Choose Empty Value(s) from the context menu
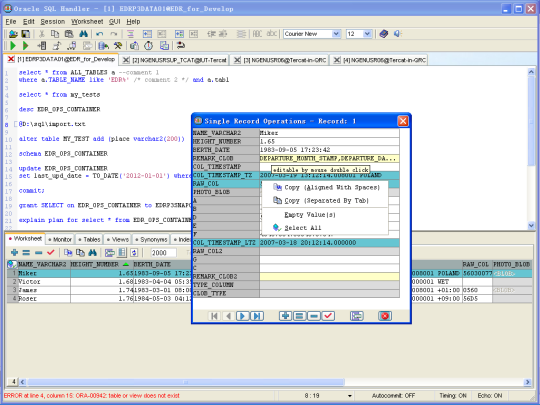The image size is (540, 405). coord(325,215)
